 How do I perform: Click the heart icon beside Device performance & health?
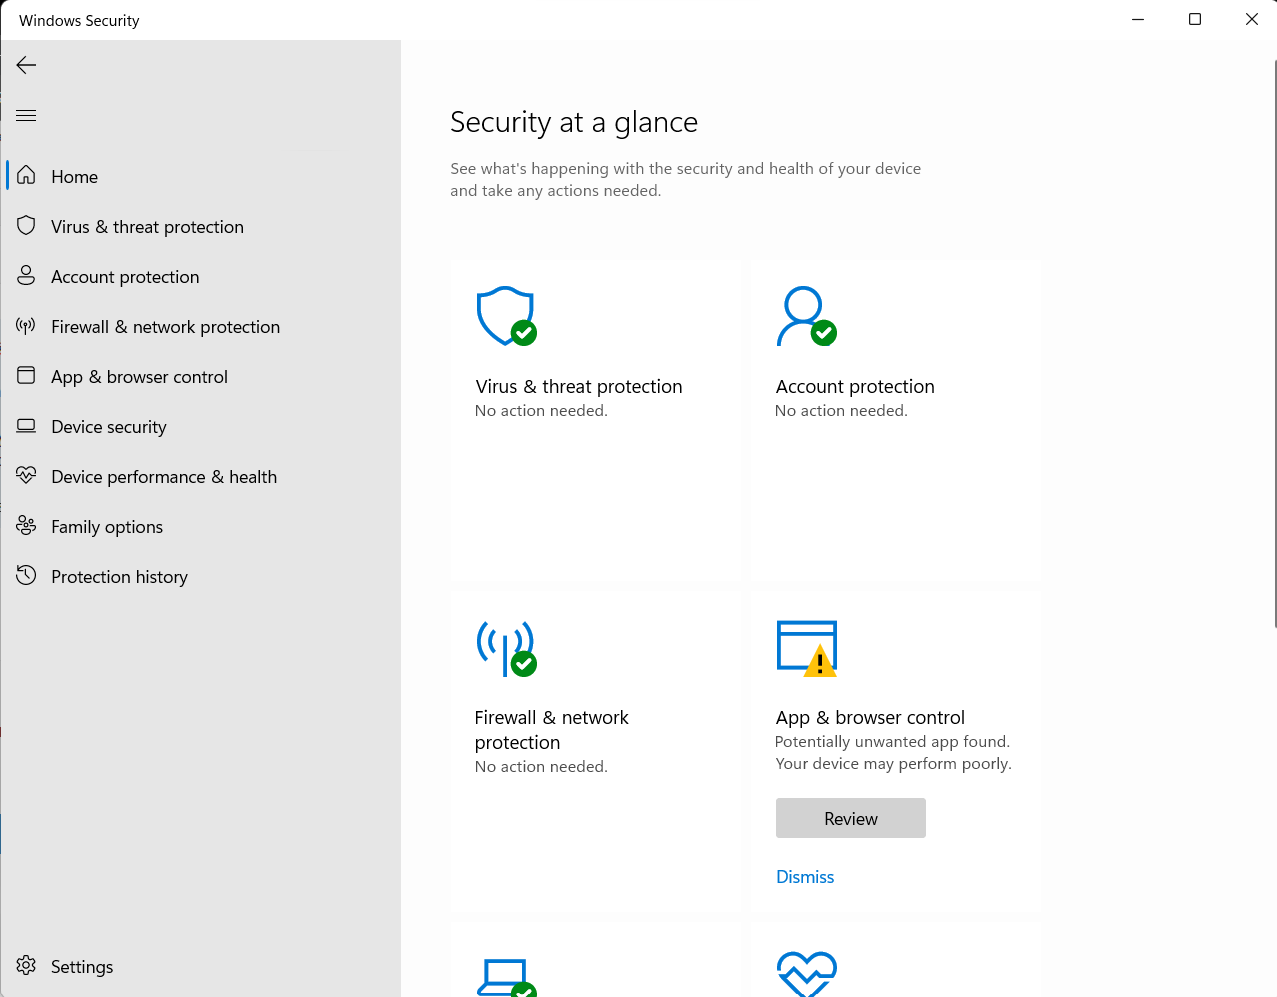coord(27,476)
